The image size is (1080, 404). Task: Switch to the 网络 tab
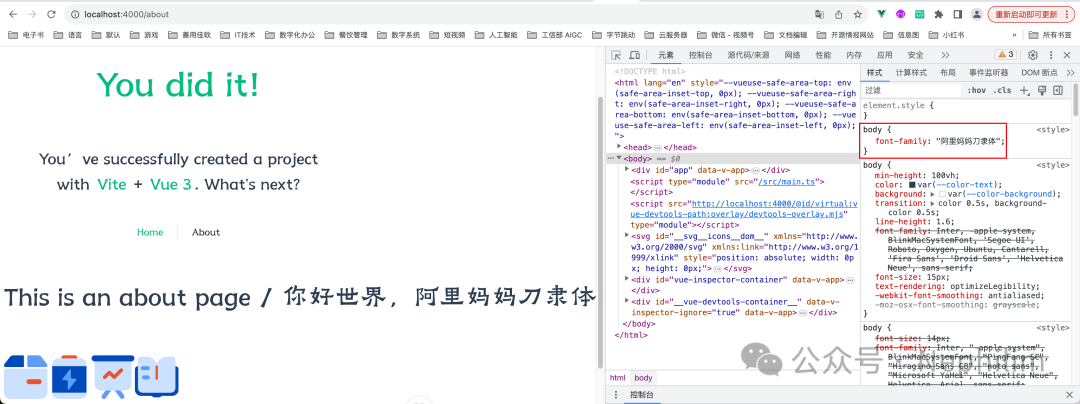point(792,55)
